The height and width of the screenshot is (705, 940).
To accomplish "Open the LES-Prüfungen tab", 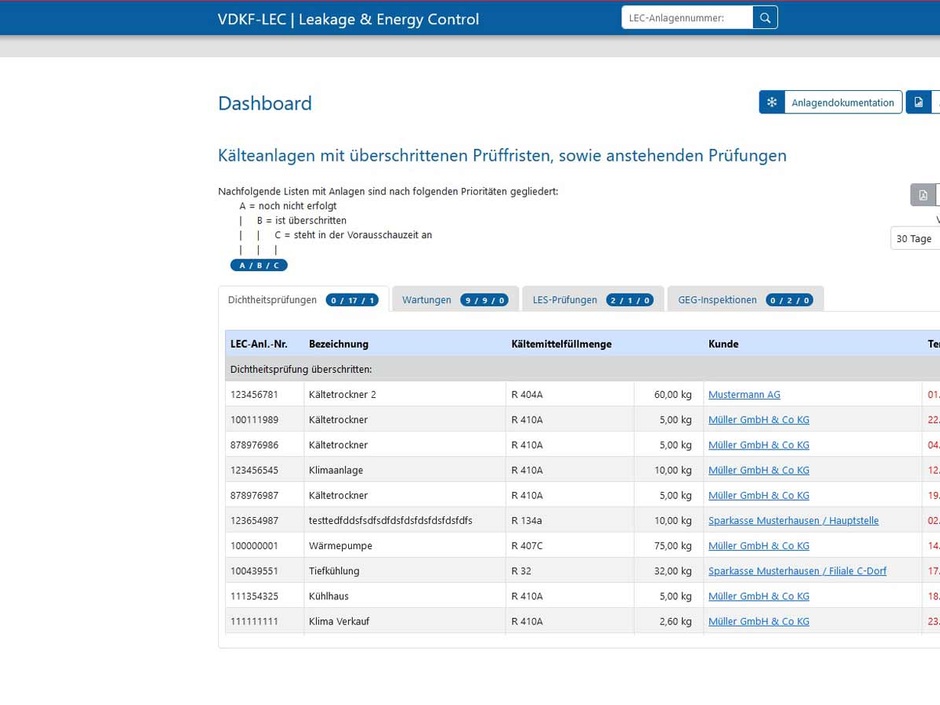I will click(565, 300).
